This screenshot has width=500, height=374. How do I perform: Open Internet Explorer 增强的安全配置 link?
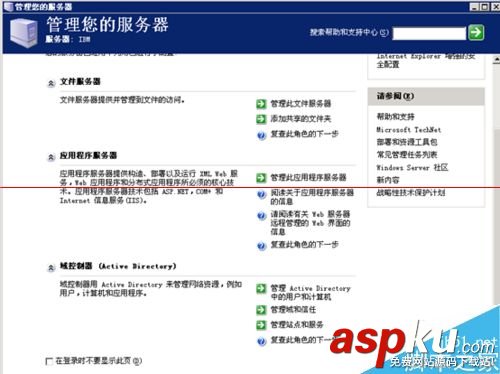pos(426,61)
